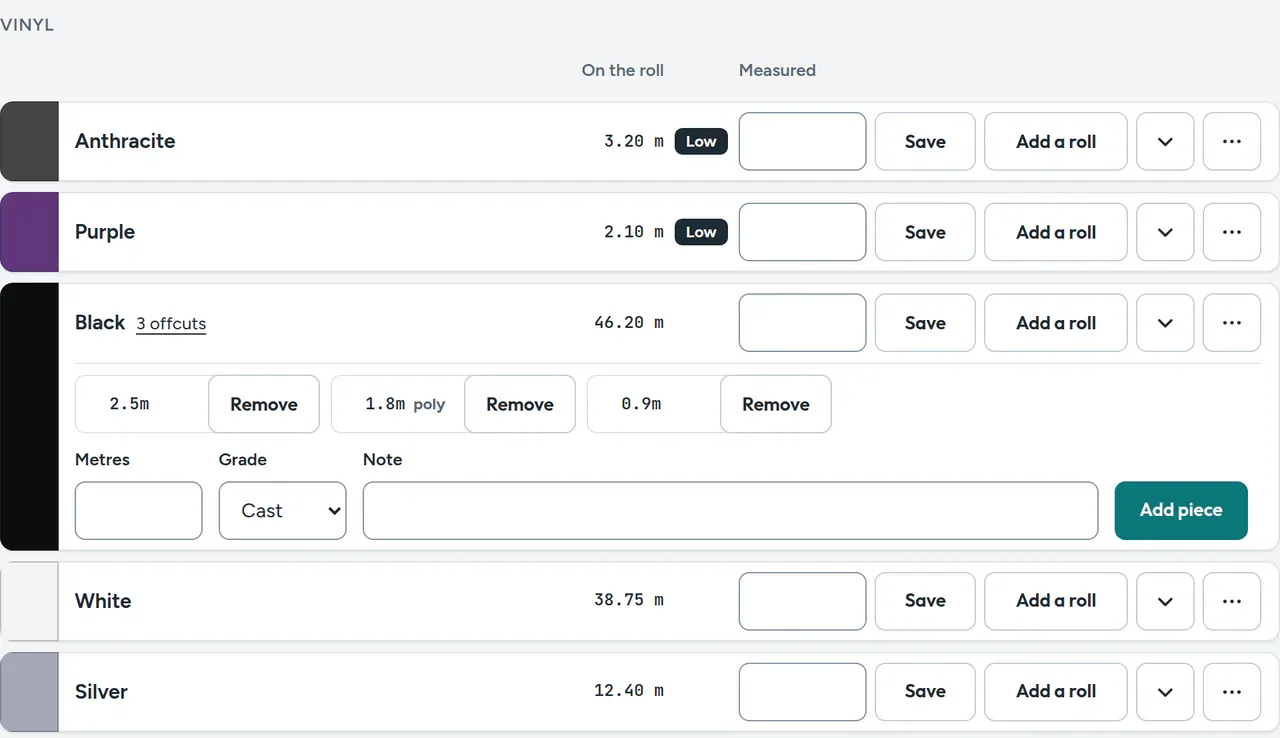This screenshot has height=738, width=1280.
Task: Remove the 1.8m poly offcut
Action: tap(520, 404)
